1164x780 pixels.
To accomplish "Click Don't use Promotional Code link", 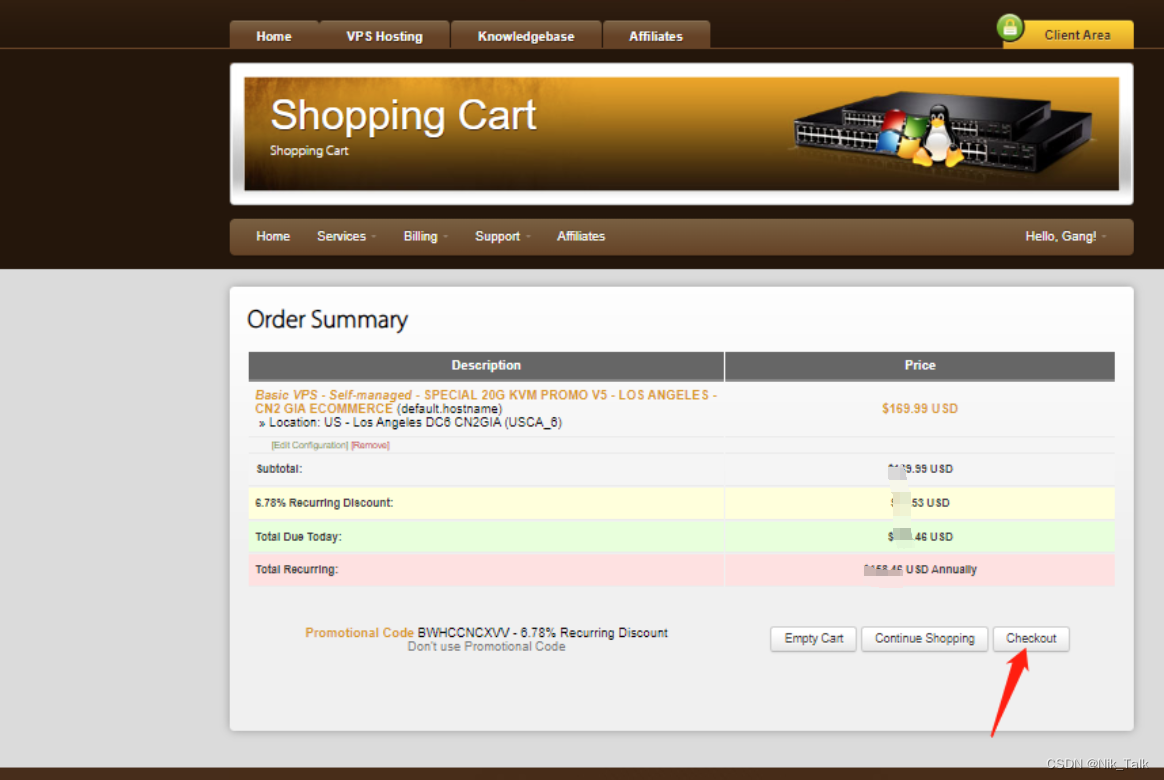I will [486, 646].
